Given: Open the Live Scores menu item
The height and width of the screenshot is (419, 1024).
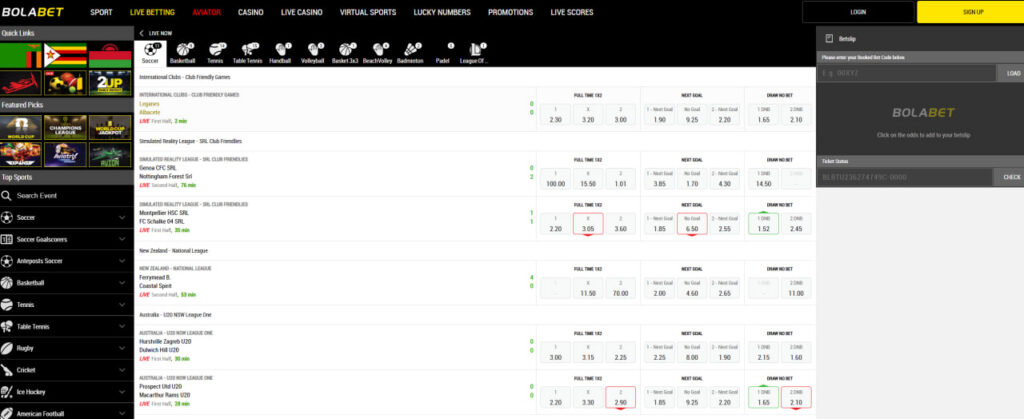Looking at the screenshot, I should pyautogui.click(x=571, y=12).
